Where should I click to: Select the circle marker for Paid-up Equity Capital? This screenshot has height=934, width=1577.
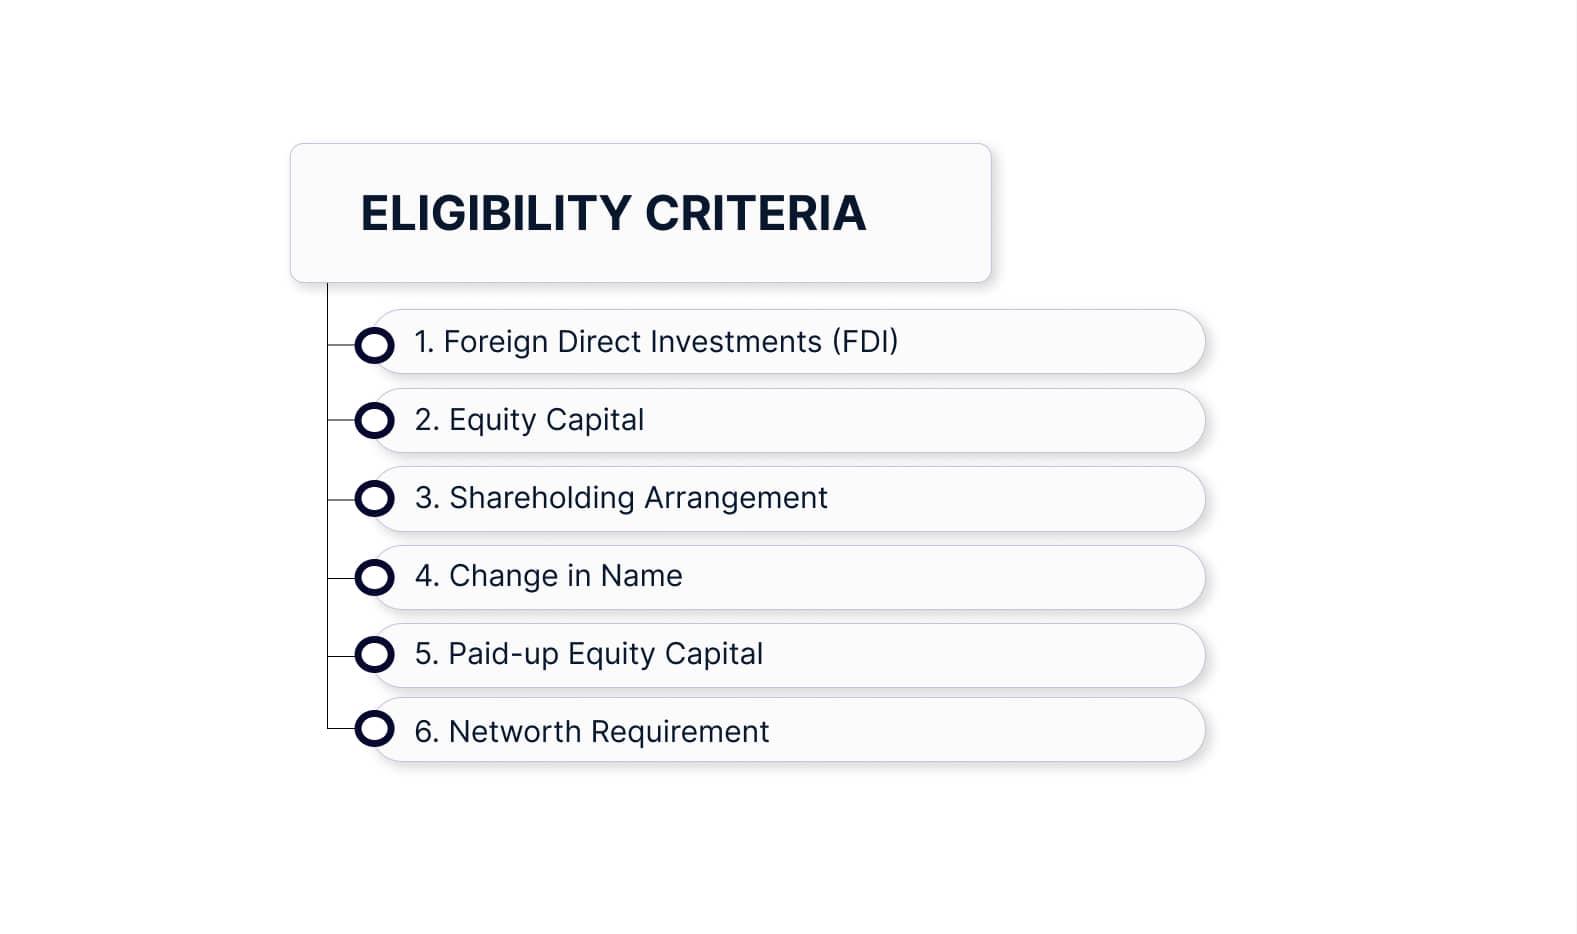[x=375, y=655]
